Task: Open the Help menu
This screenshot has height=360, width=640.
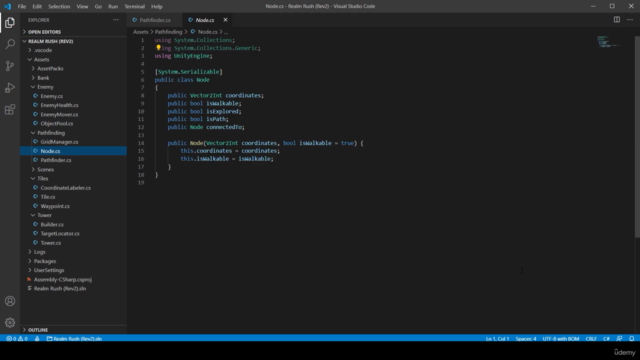Action: pos(157,7)
